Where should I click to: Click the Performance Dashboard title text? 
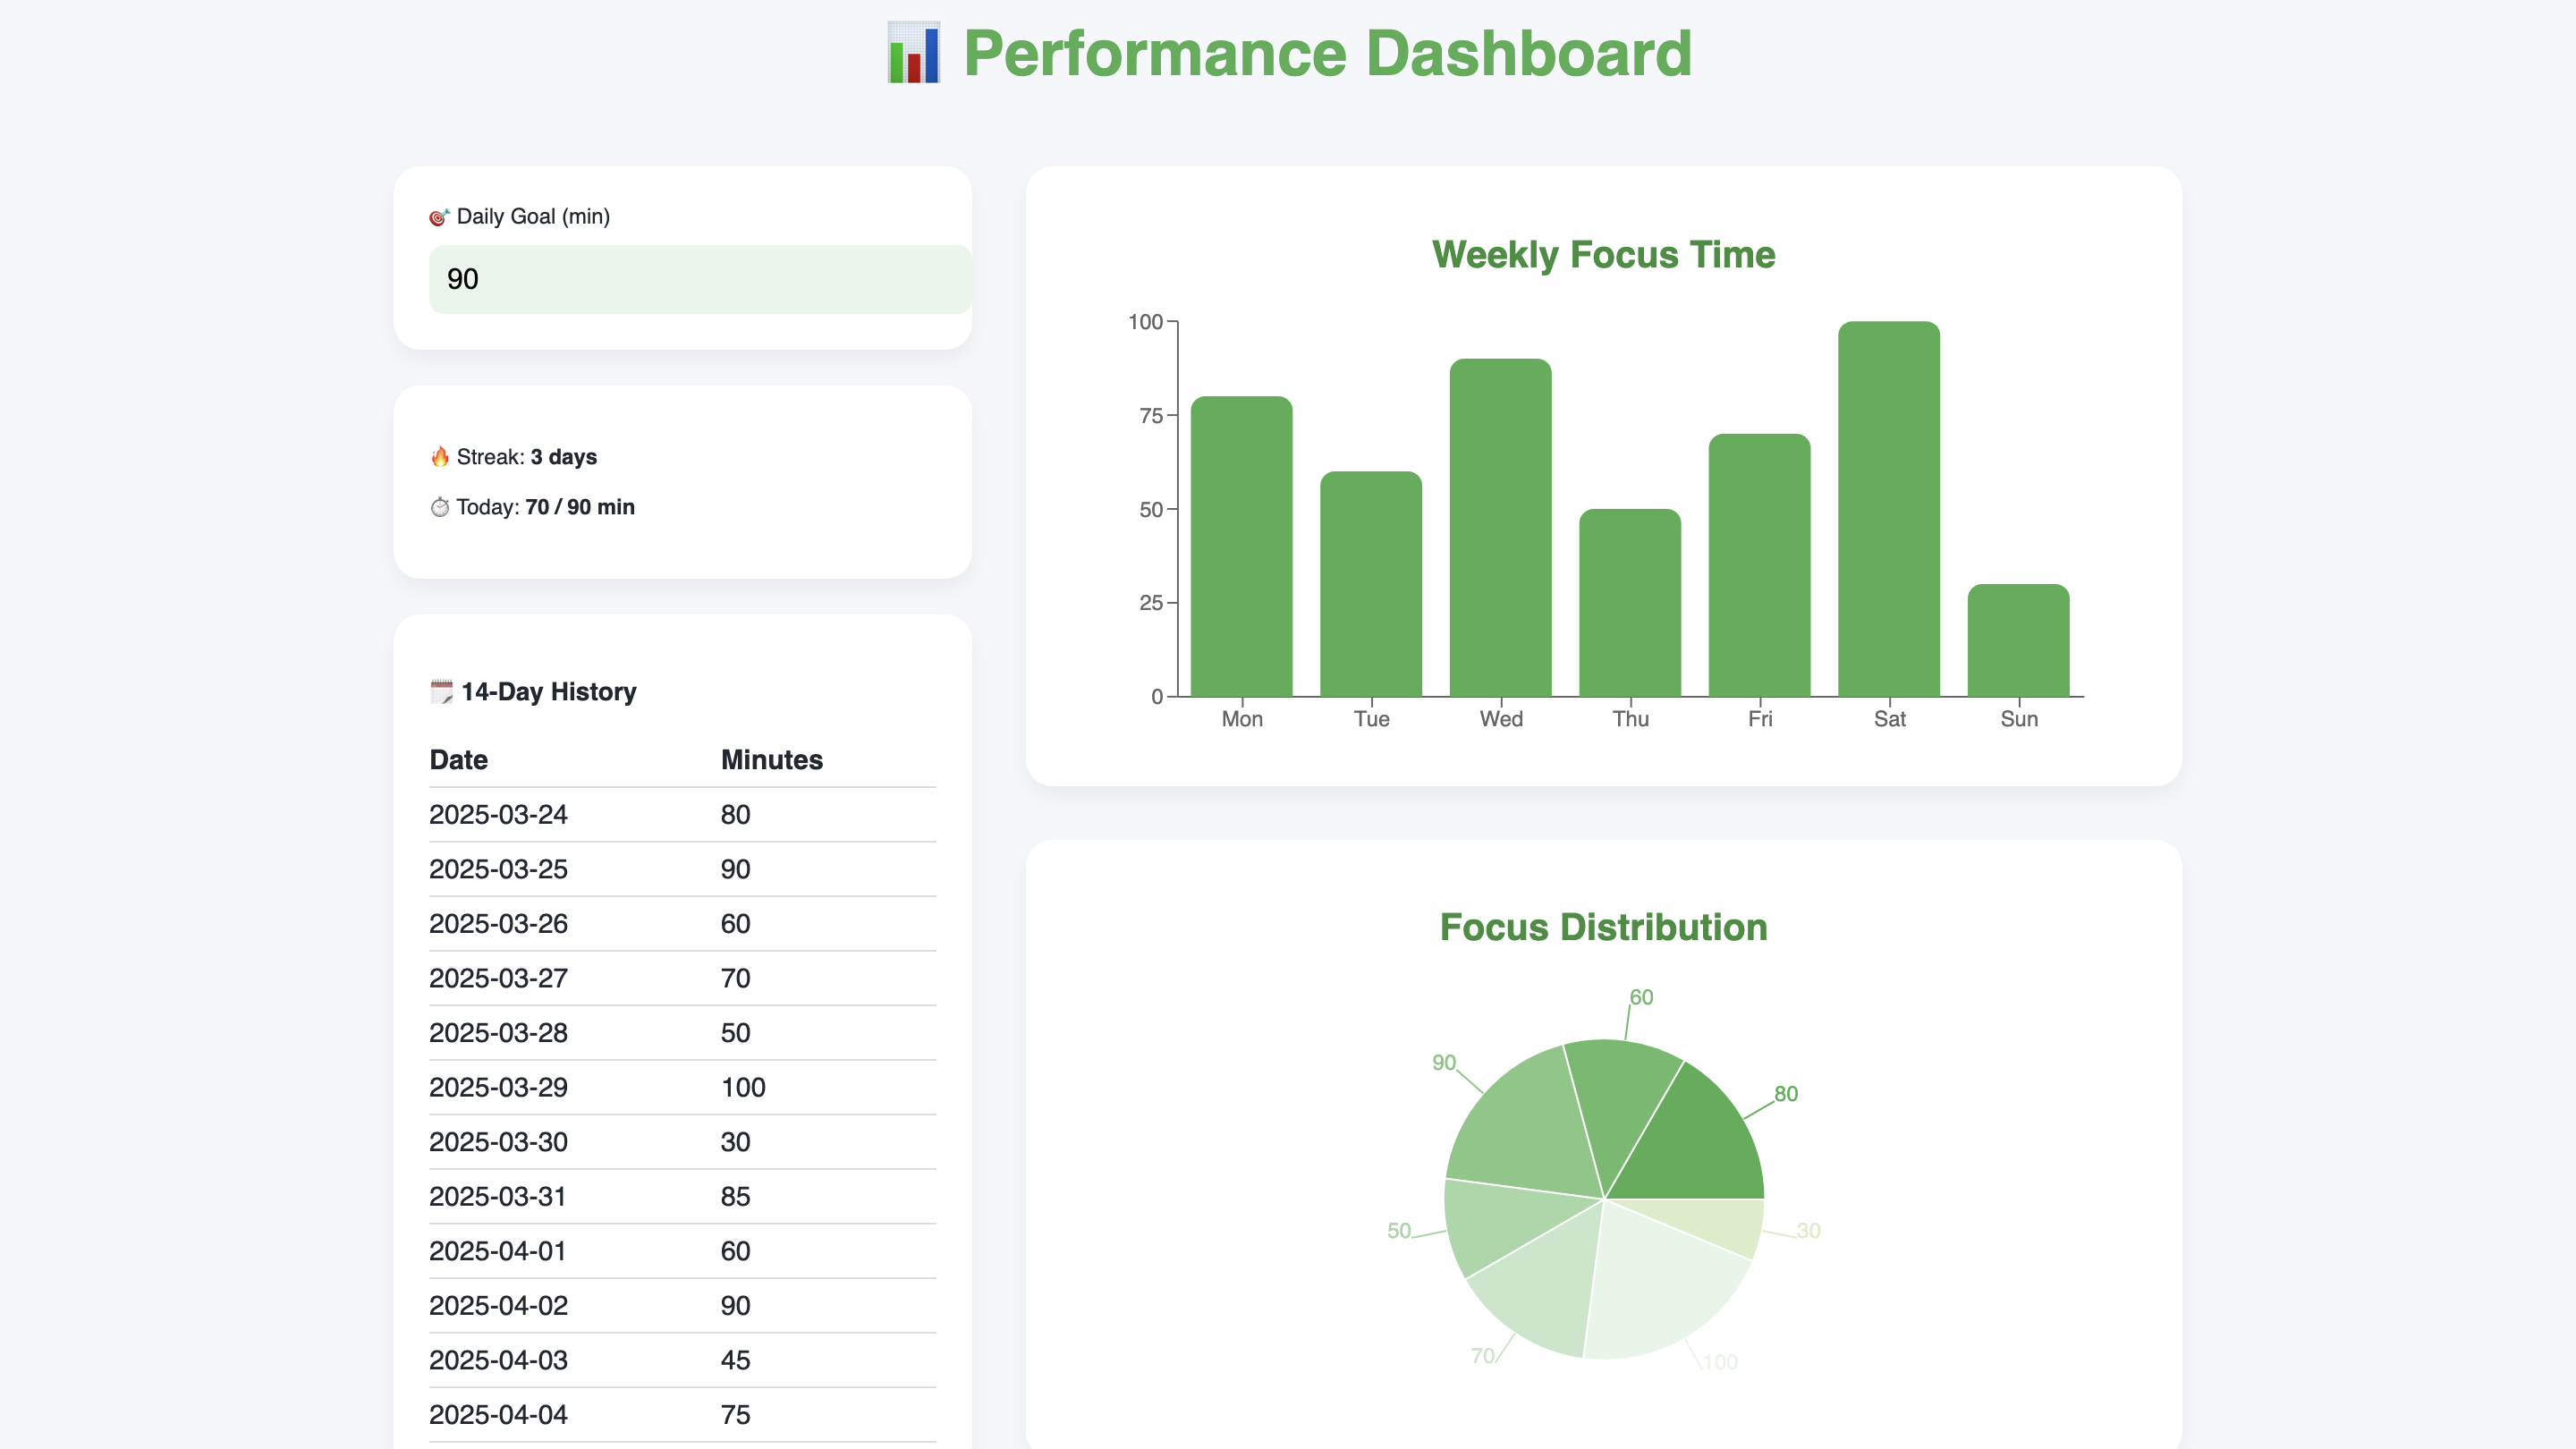[1327, 54]
